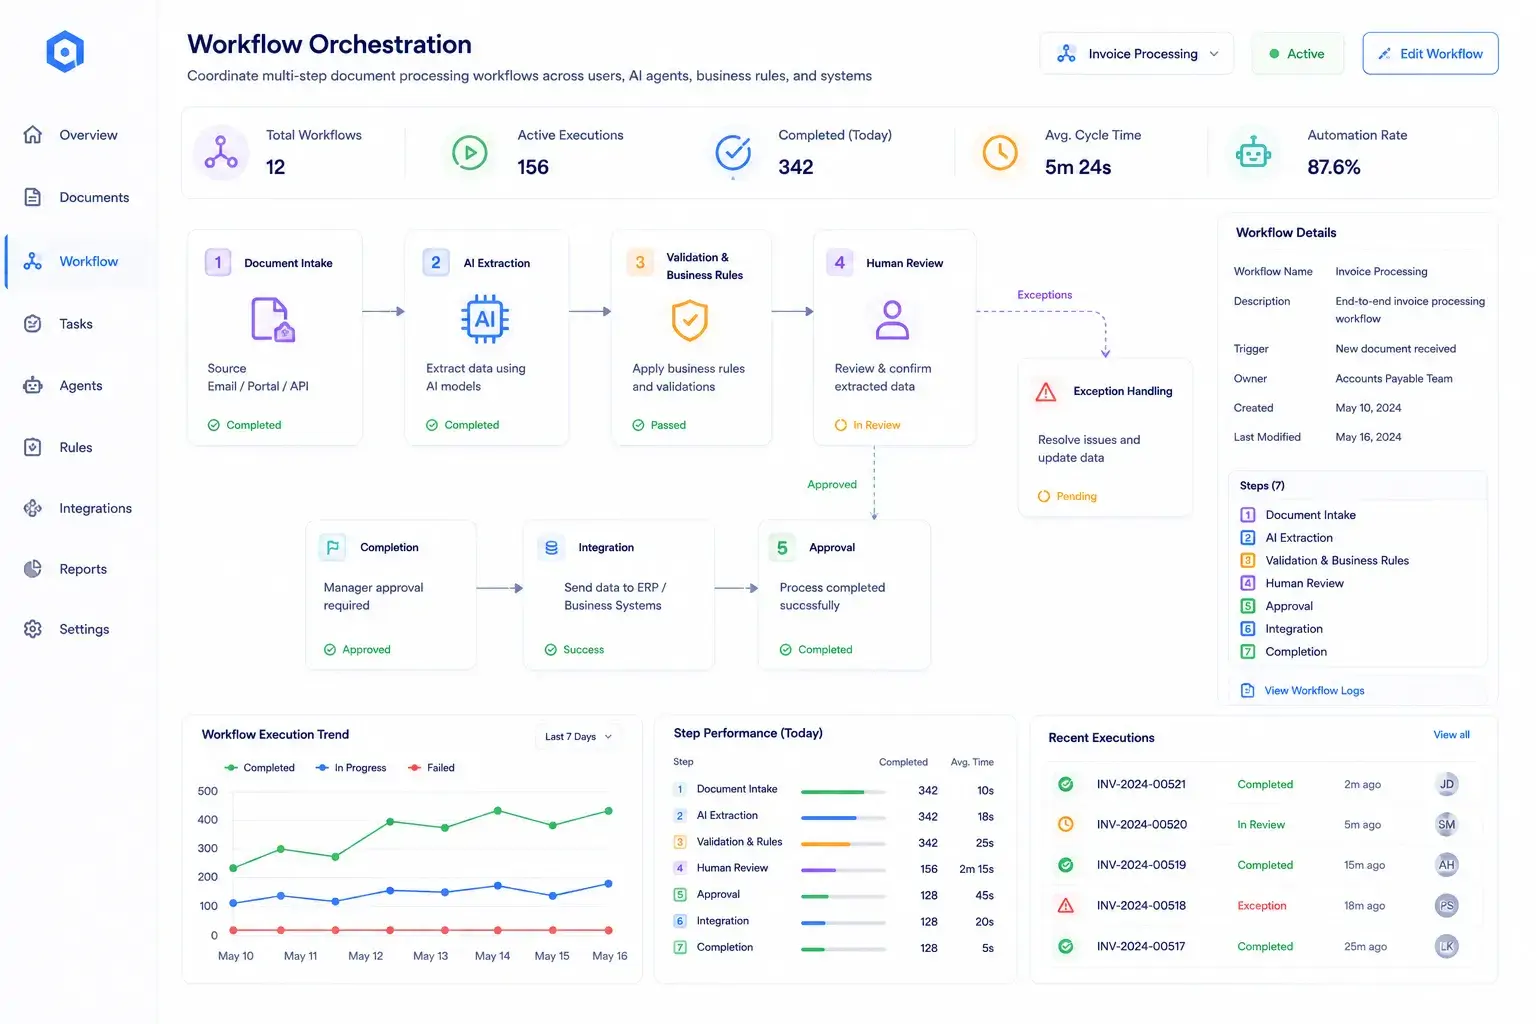Select Completion in Steps list
This screenshot has height=1024, width=1536.
[1284, 652]
